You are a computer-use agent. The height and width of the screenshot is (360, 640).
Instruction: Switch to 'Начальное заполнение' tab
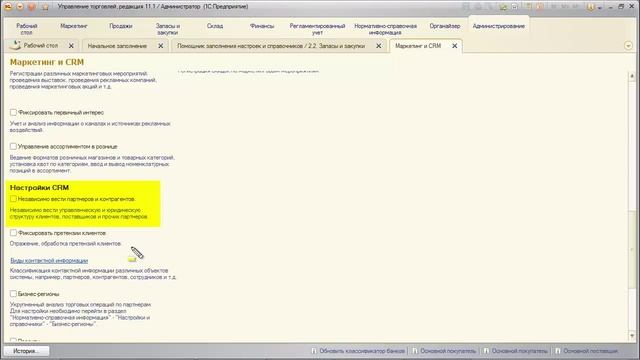[x=117, y=46]
